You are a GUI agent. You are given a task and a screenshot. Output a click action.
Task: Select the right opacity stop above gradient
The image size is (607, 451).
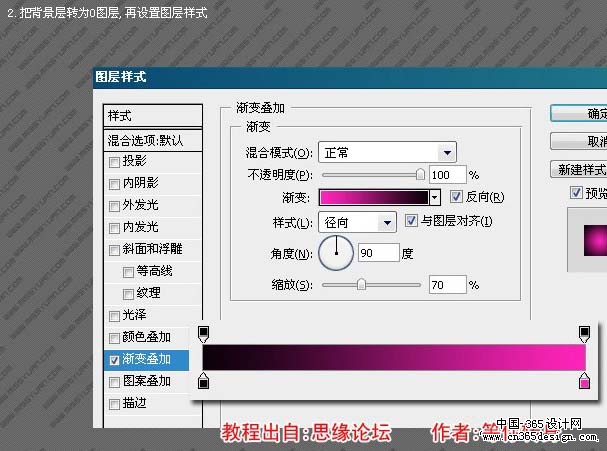[585, 334]
